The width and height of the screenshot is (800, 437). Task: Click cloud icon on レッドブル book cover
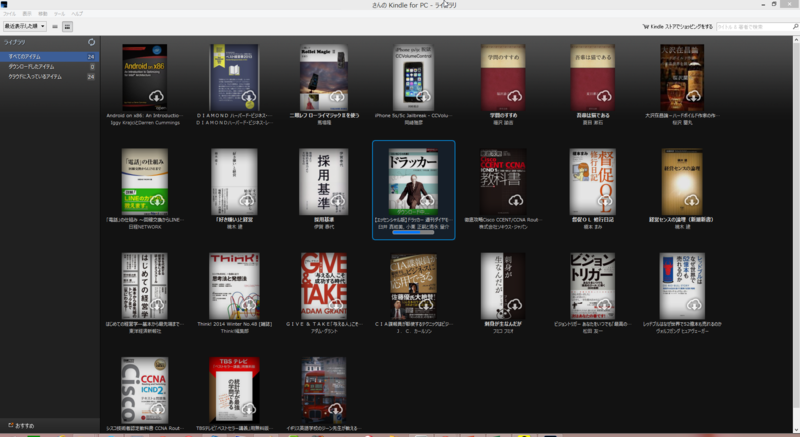694,305
